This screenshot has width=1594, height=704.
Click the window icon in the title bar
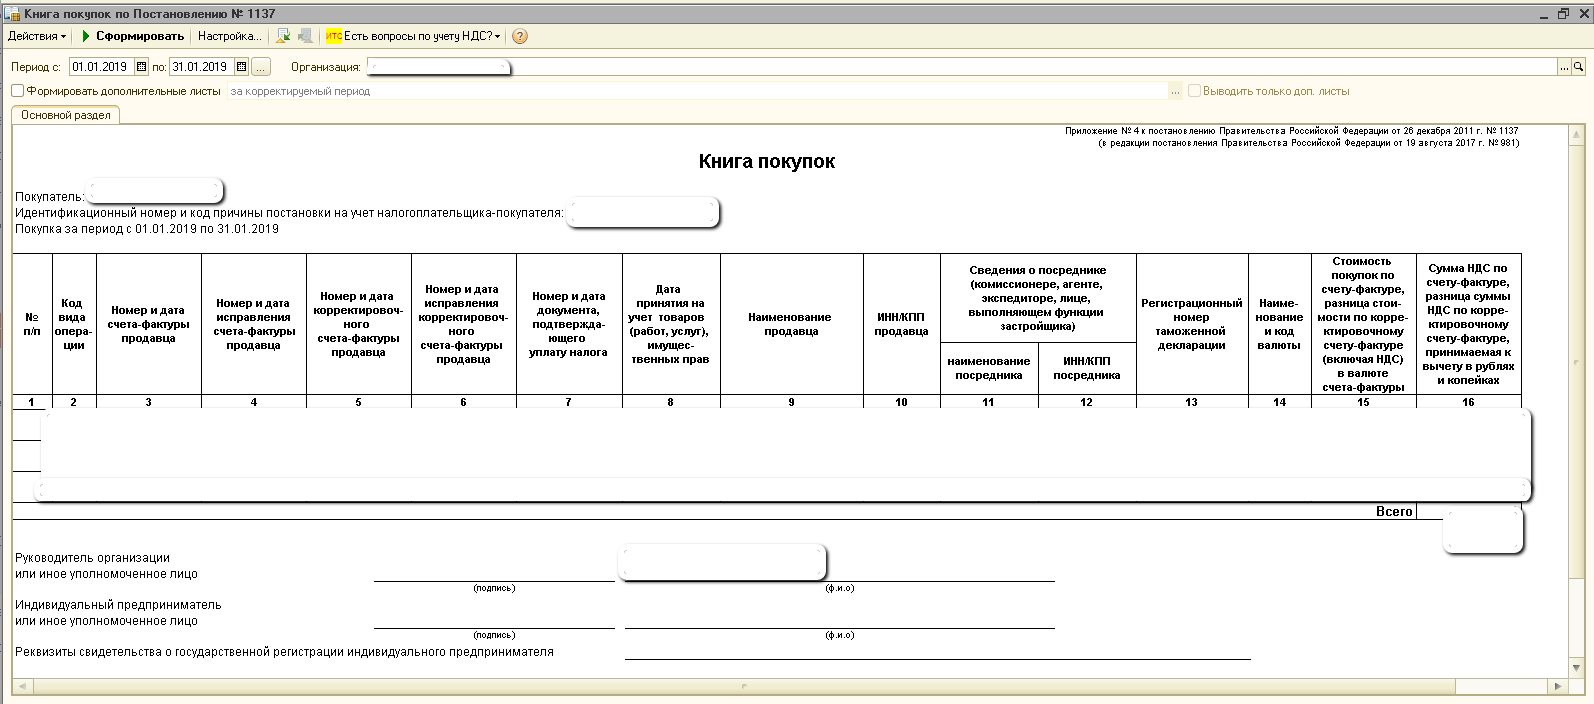(x=13, y=13)
